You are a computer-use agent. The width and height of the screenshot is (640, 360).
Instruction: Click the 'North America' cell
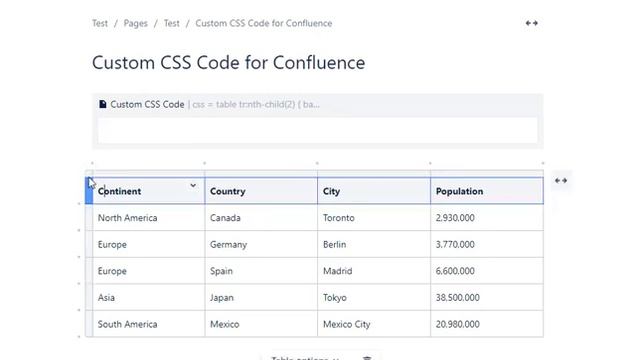149,218
